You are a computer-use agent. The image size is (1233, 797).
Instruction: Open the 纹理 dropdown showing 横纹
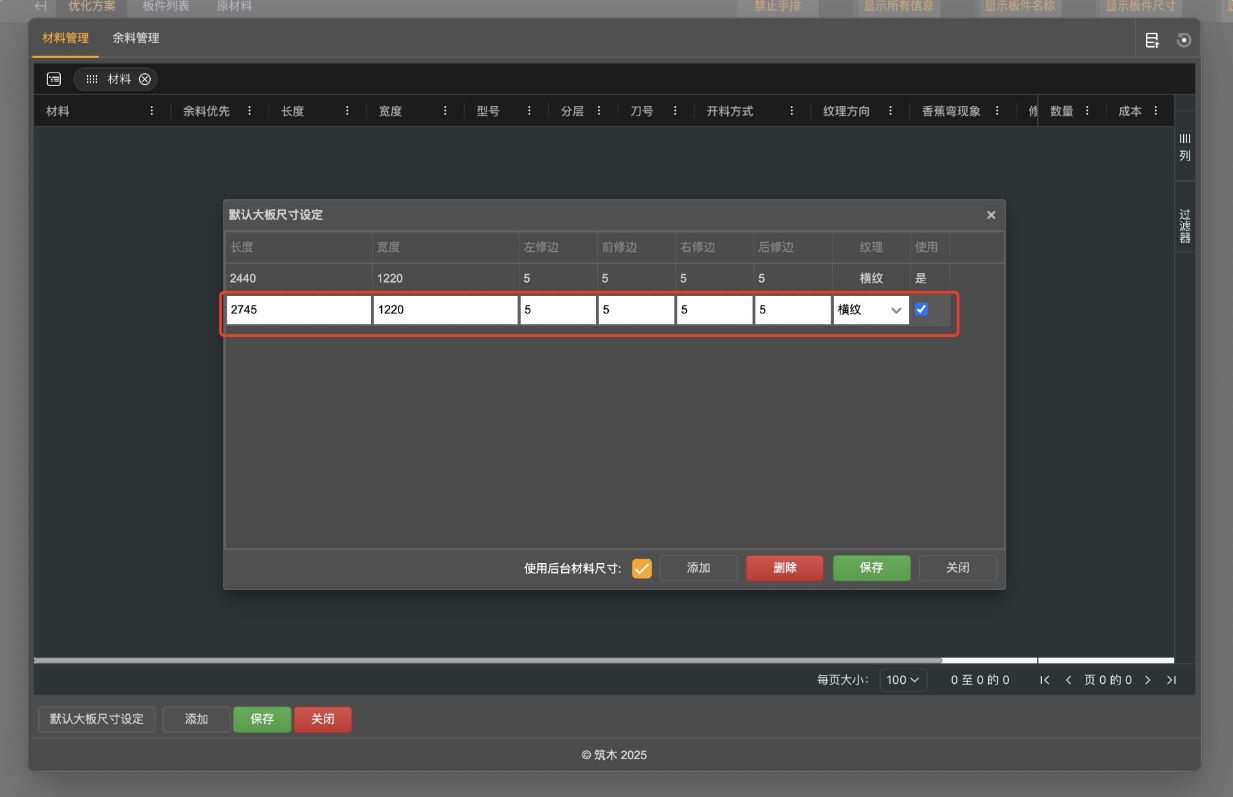tap(870, 310)
